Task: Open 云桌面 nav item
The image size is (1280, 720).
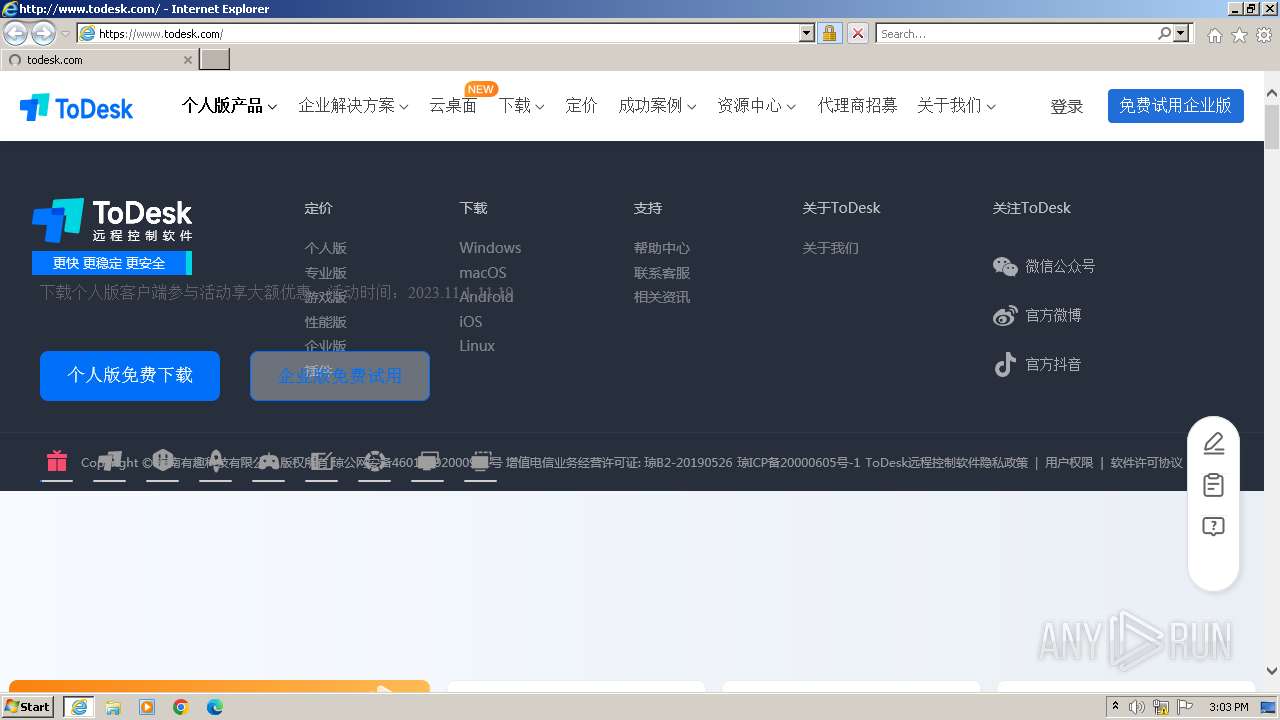Action: [453, 105]
